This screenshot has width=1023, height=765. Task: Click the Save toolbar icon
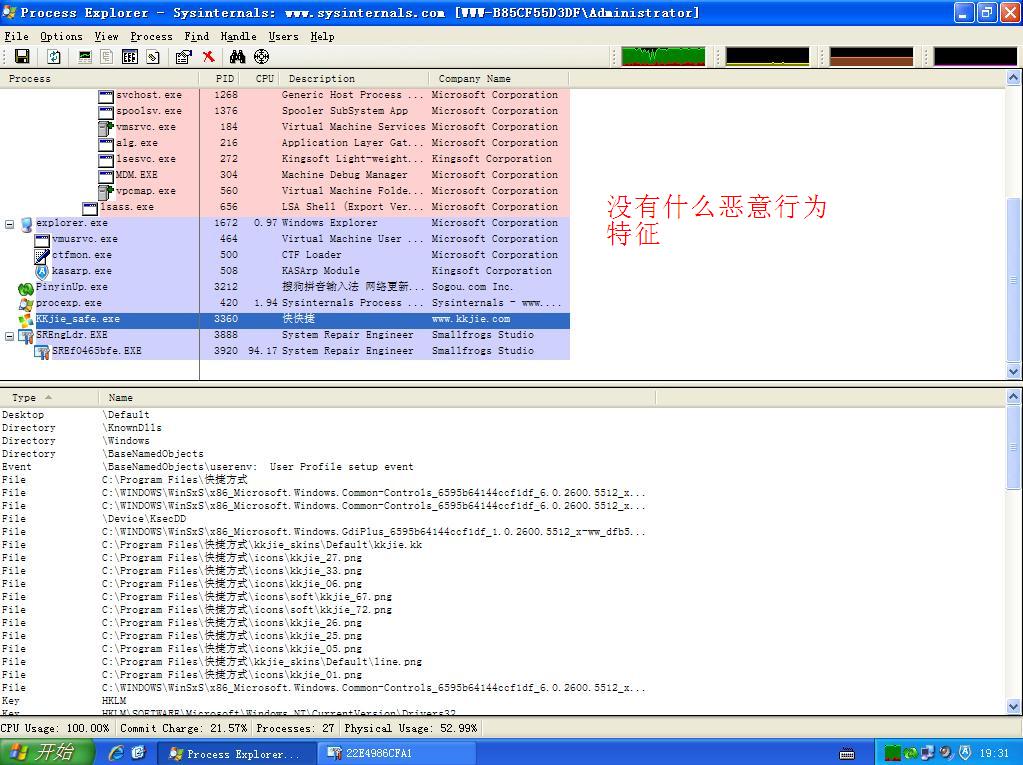[22, 57]
